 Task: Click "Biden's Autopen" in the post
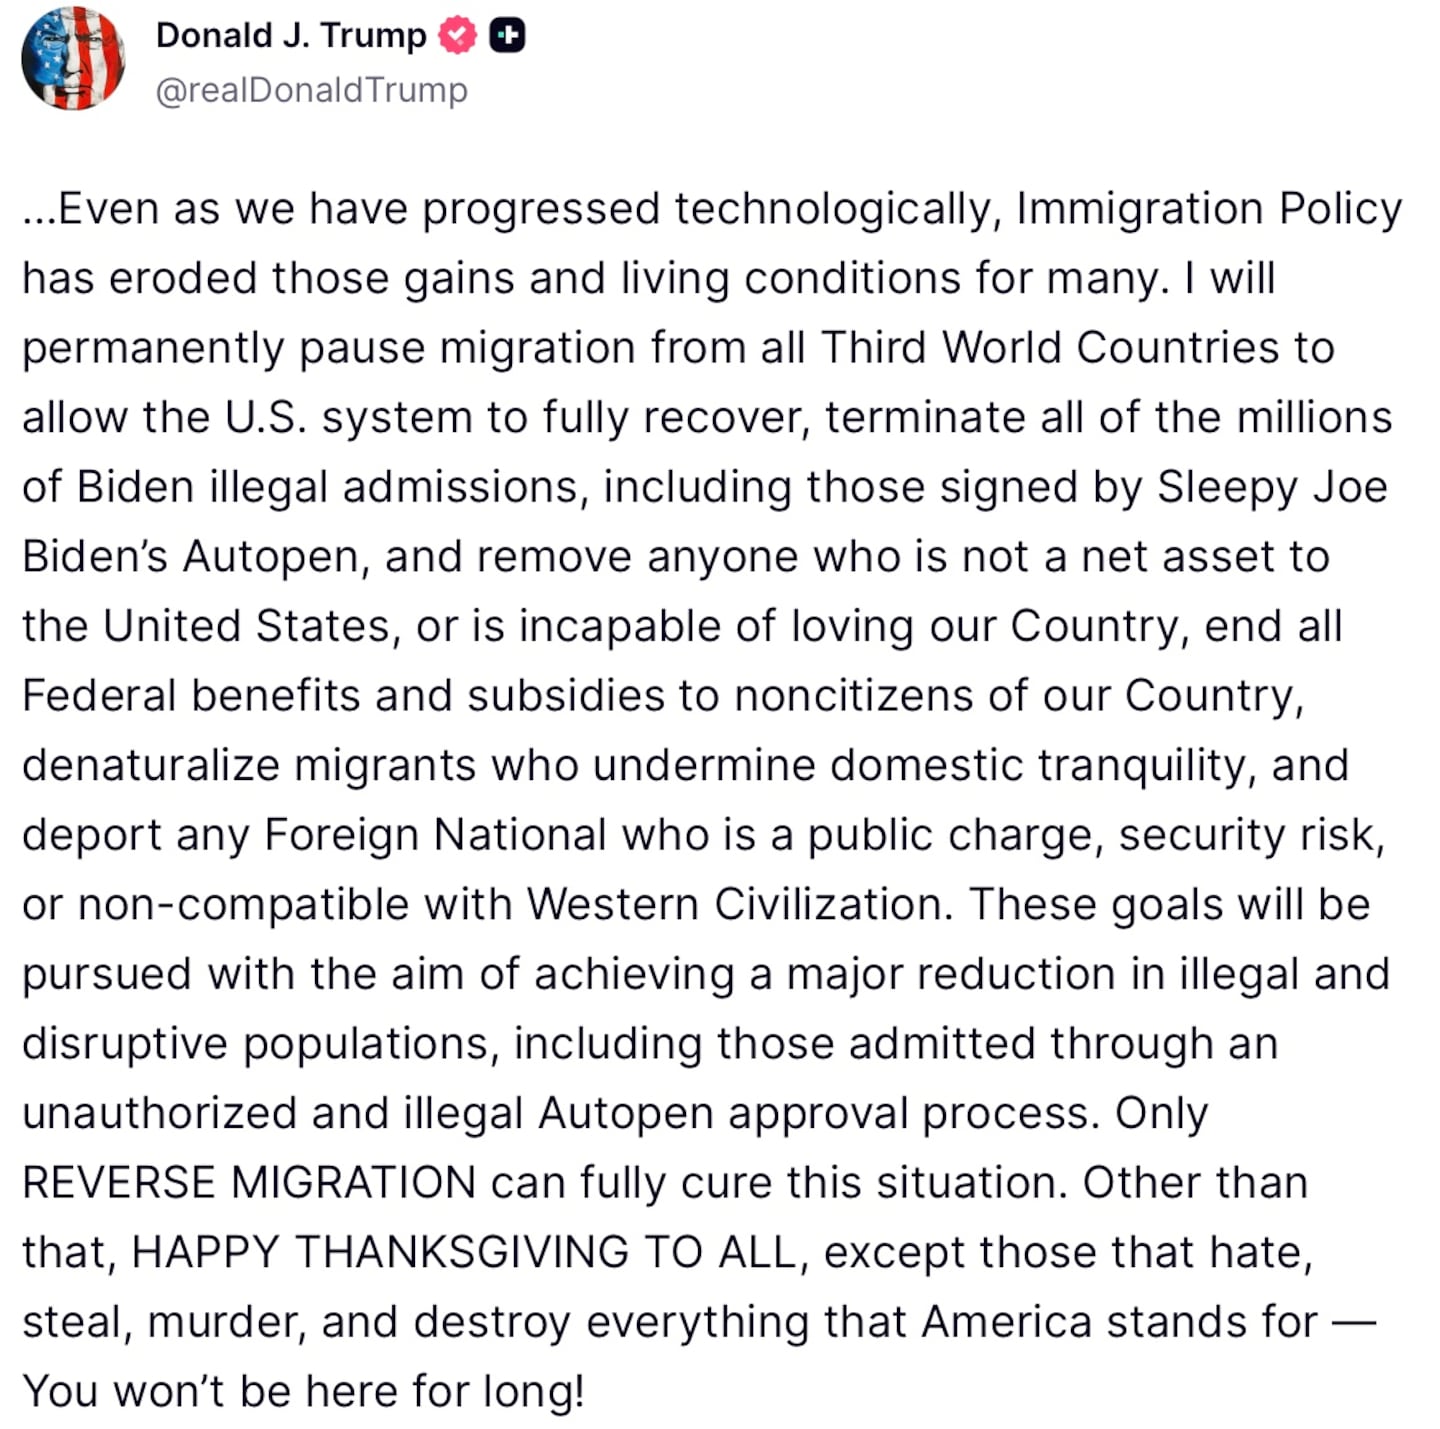[190, 557]
